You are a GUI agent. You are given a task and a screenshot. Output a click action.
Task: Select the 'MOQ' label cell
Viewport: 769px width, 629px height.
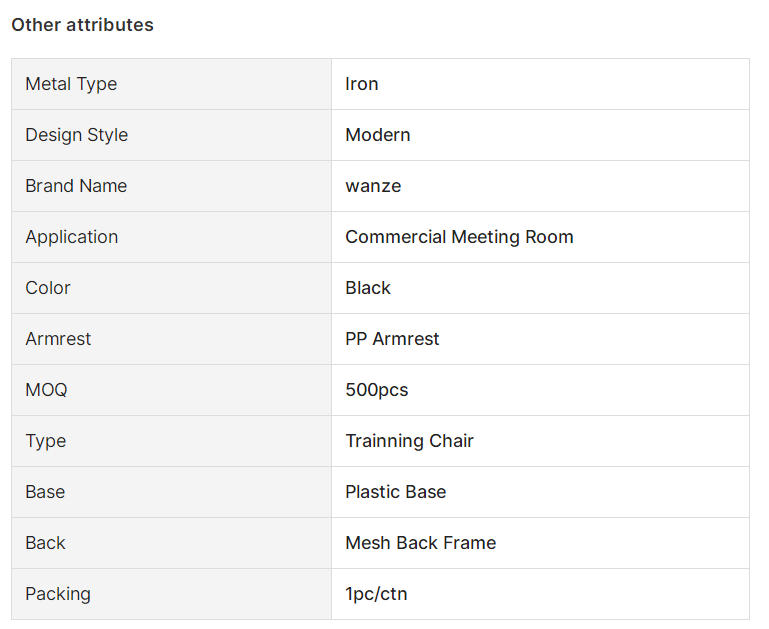pyautogui.click(x=172, y=390)
